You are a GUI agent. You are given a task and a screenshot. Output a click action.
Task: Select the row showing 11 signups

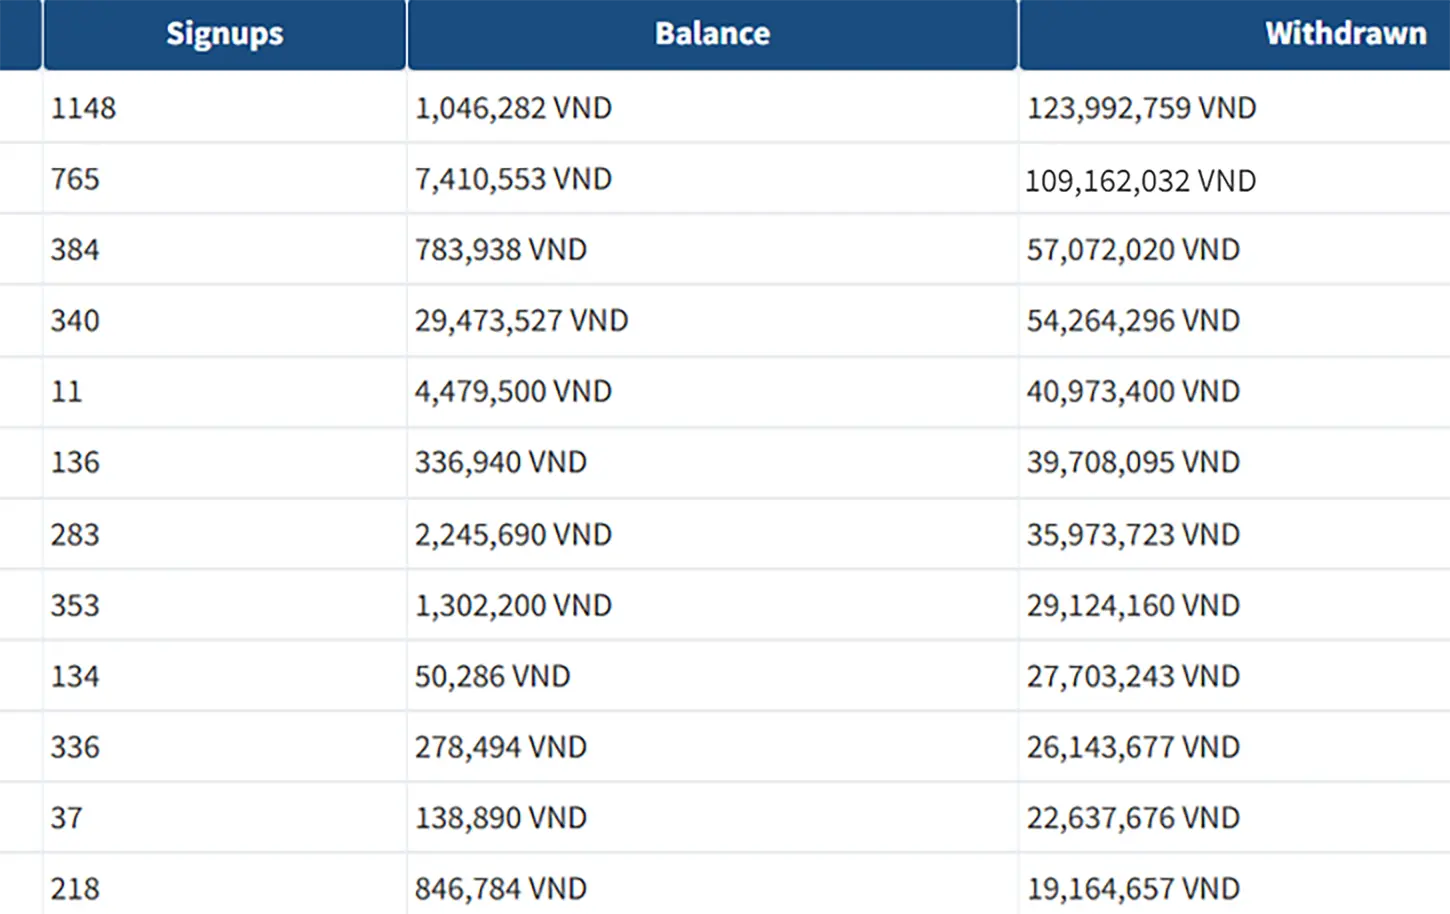66,392
